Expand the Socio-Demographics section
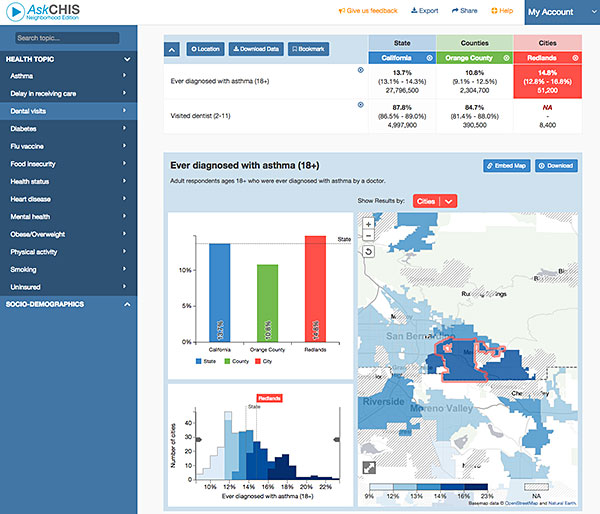The image size is (600, 514). [68, 304]
